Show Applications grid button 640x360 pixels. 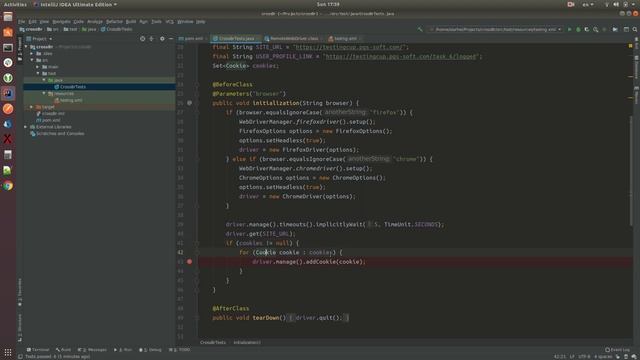click(8, 352)
